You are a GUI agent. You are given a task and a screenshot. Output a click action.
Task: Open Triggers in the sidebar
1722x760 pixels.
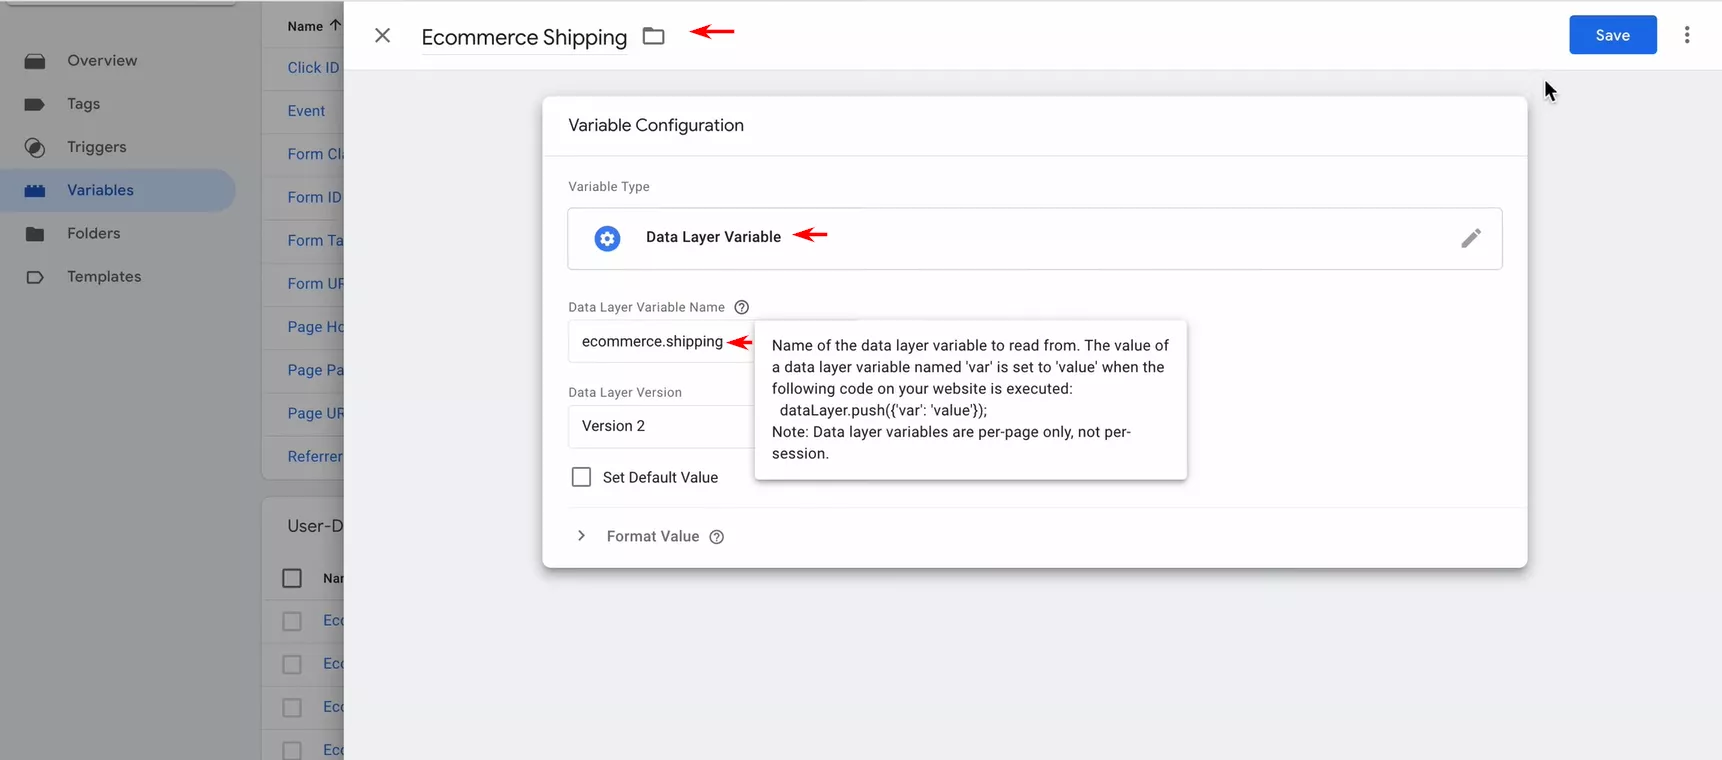97,147
